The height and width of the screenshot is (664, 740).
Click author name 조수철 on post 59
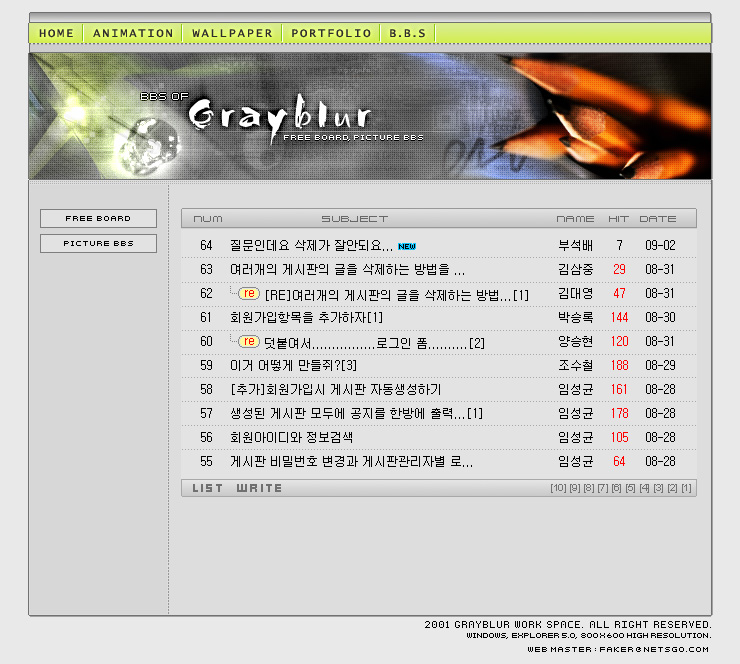click(575, 365)
